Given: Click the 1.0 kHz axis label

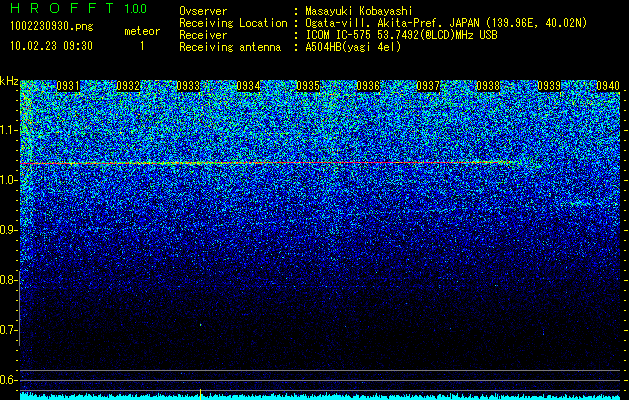Looking at the screenshot, I should tap(8, 180).
